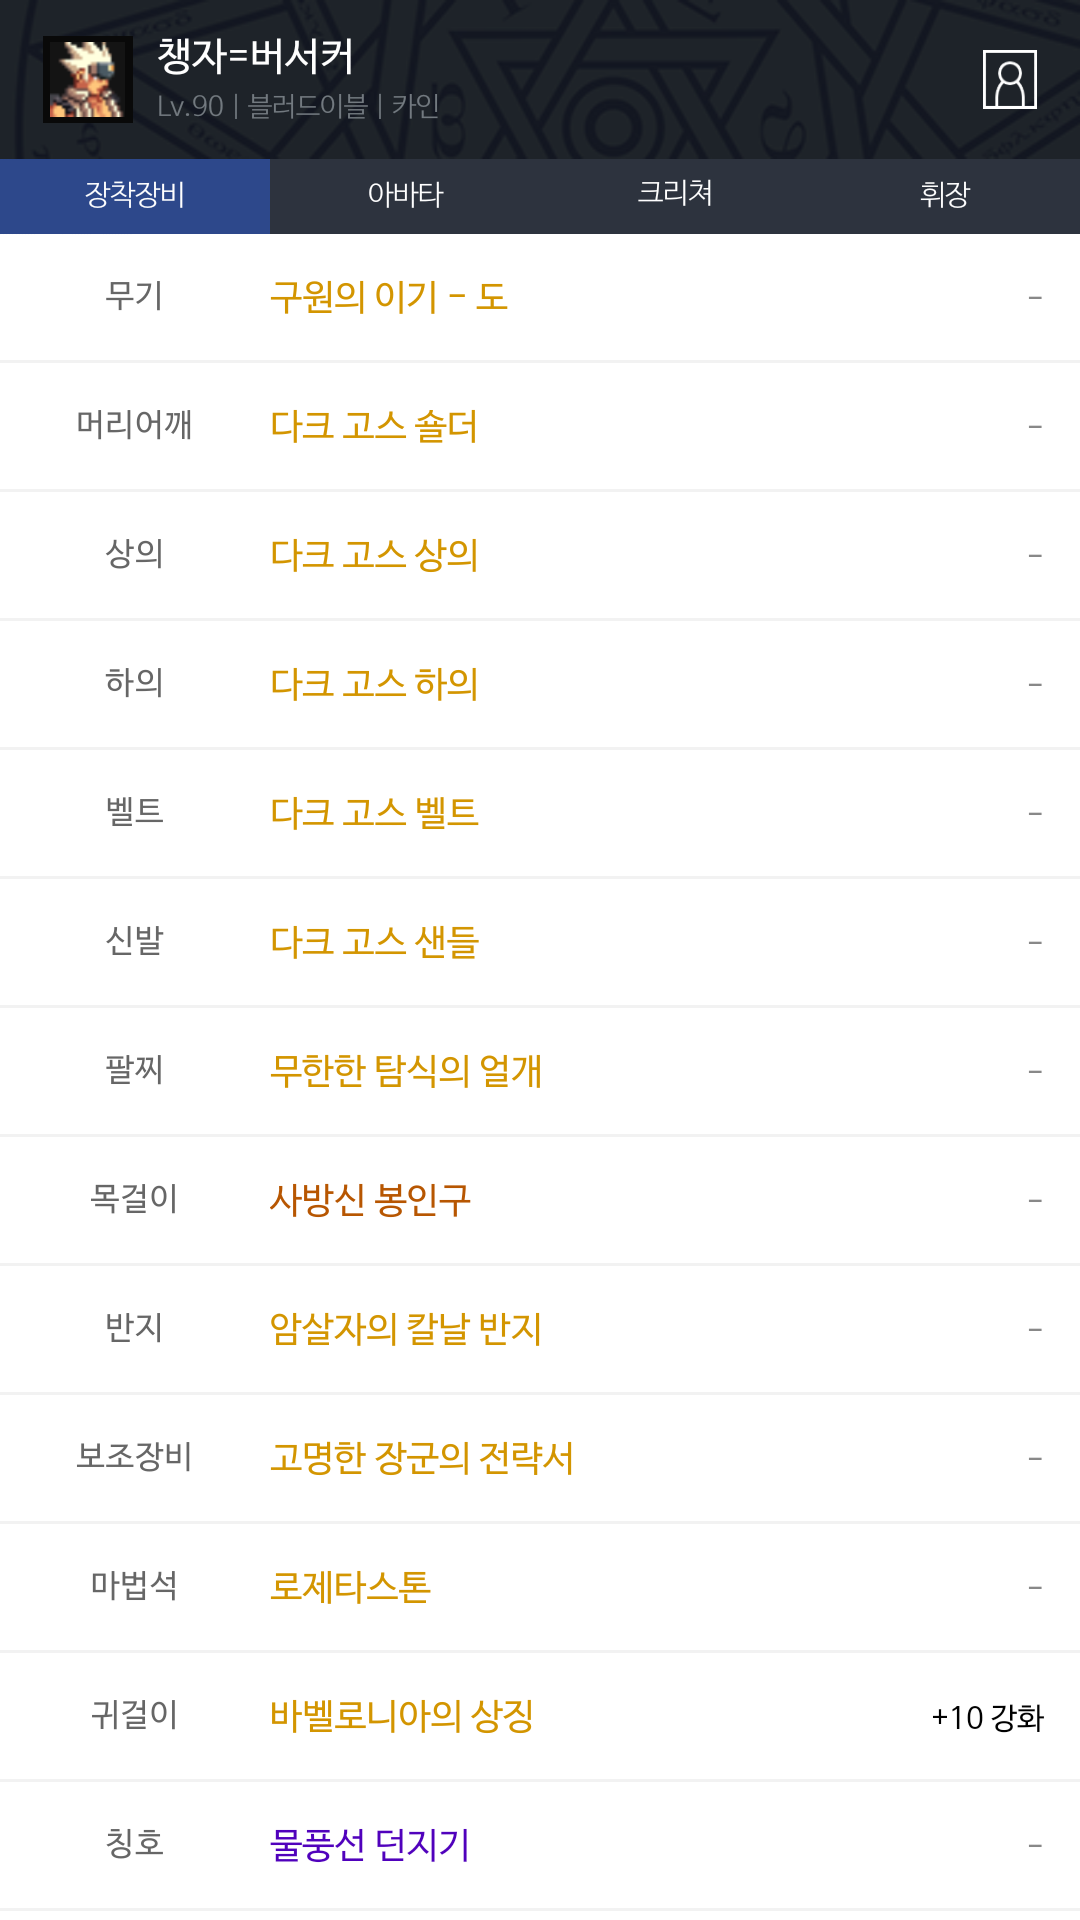Open necklace 사방신 봉인구
Screen dimensions: 1080x1920
point(370,1200)
